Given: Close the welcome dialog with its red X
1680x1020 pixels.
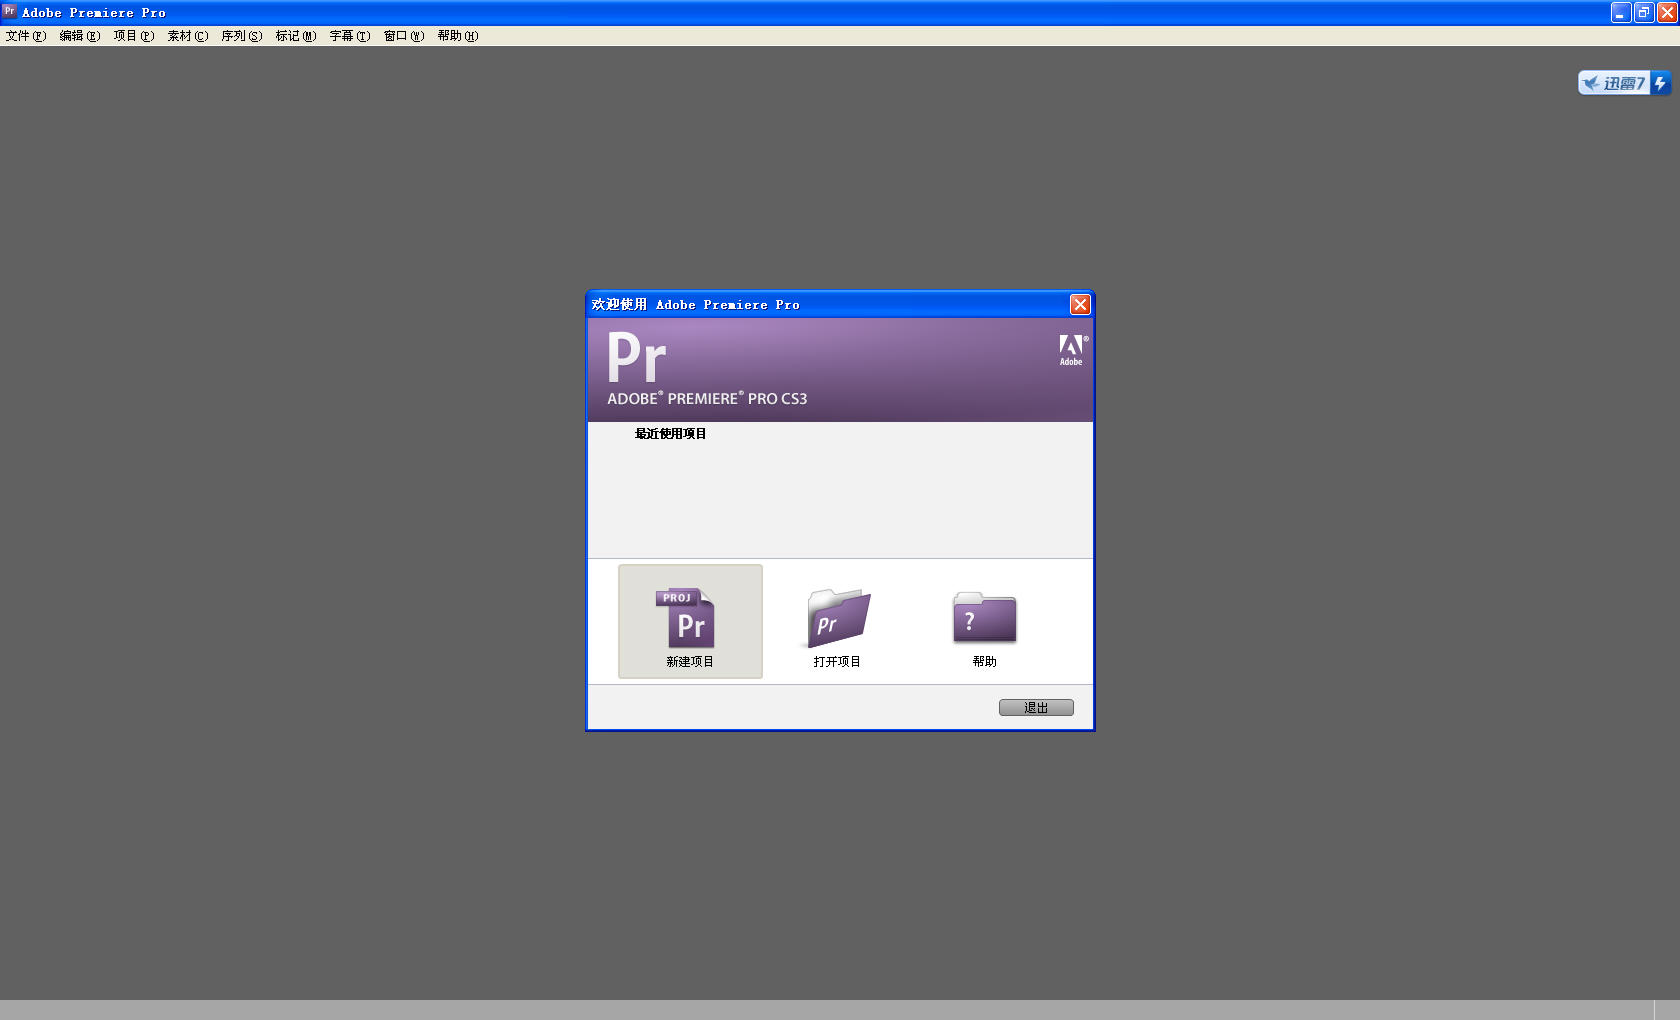Looking at the screenshot, I should click(1080, 305).
